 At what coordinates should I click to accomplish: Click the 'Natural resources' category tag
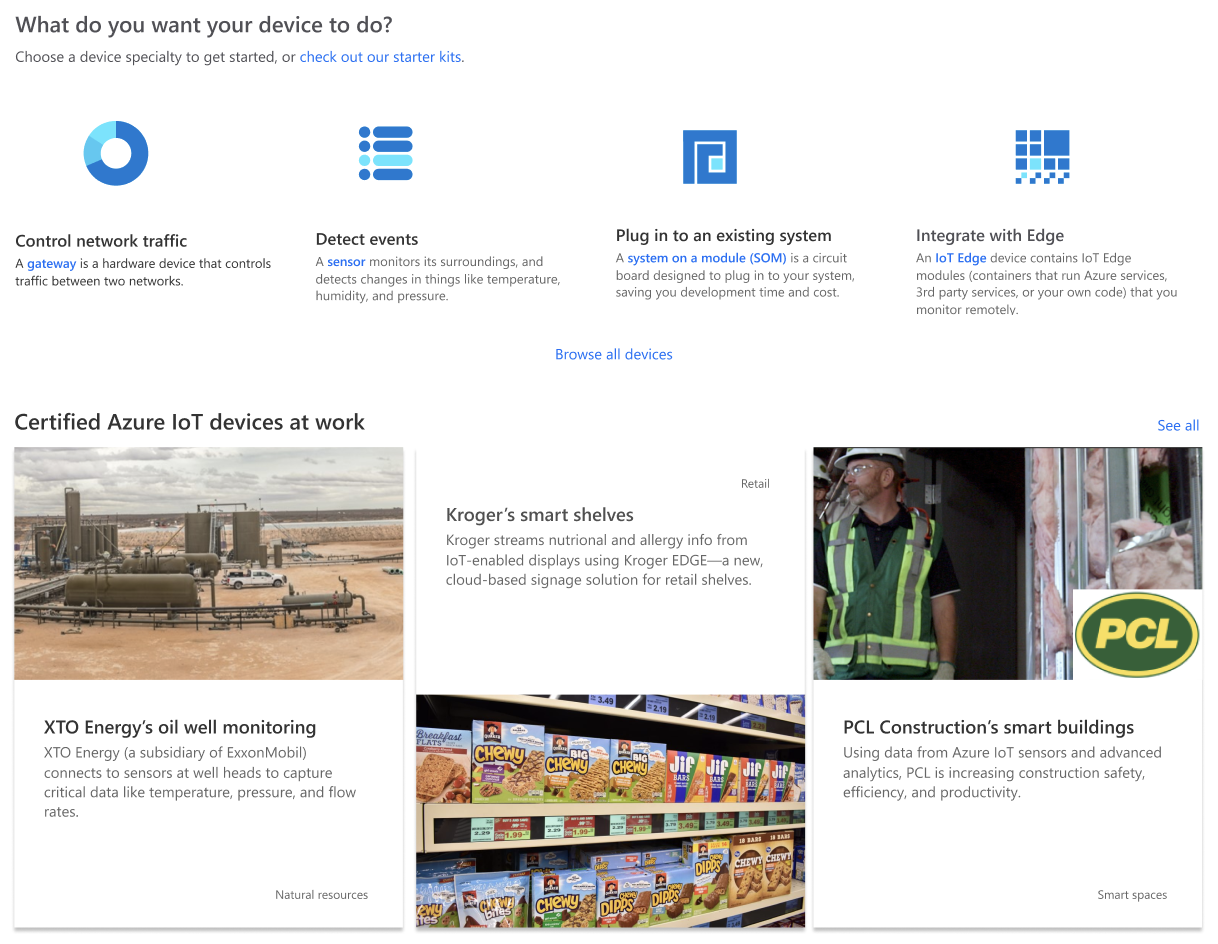click(x=322, y=895)
